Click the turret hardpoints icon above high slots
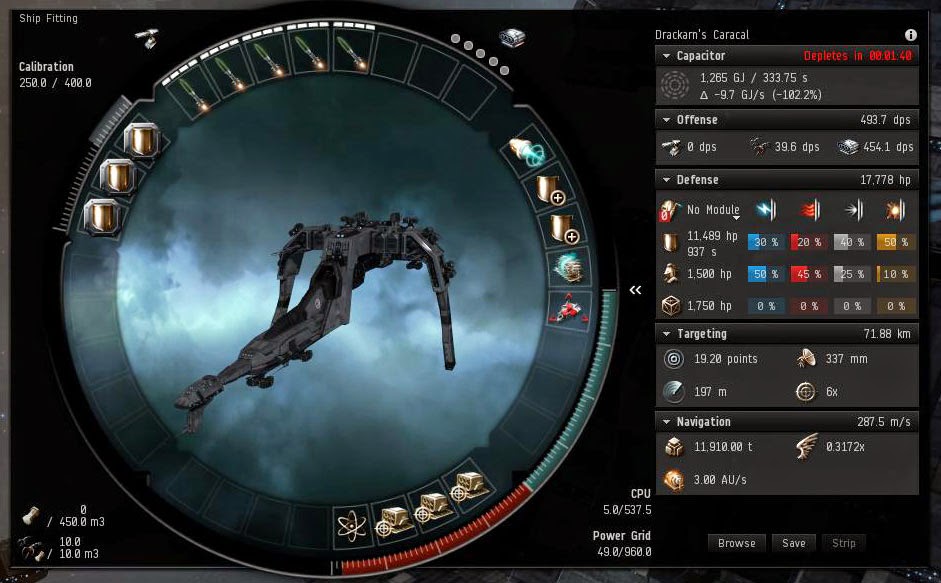 click(147, 37)
